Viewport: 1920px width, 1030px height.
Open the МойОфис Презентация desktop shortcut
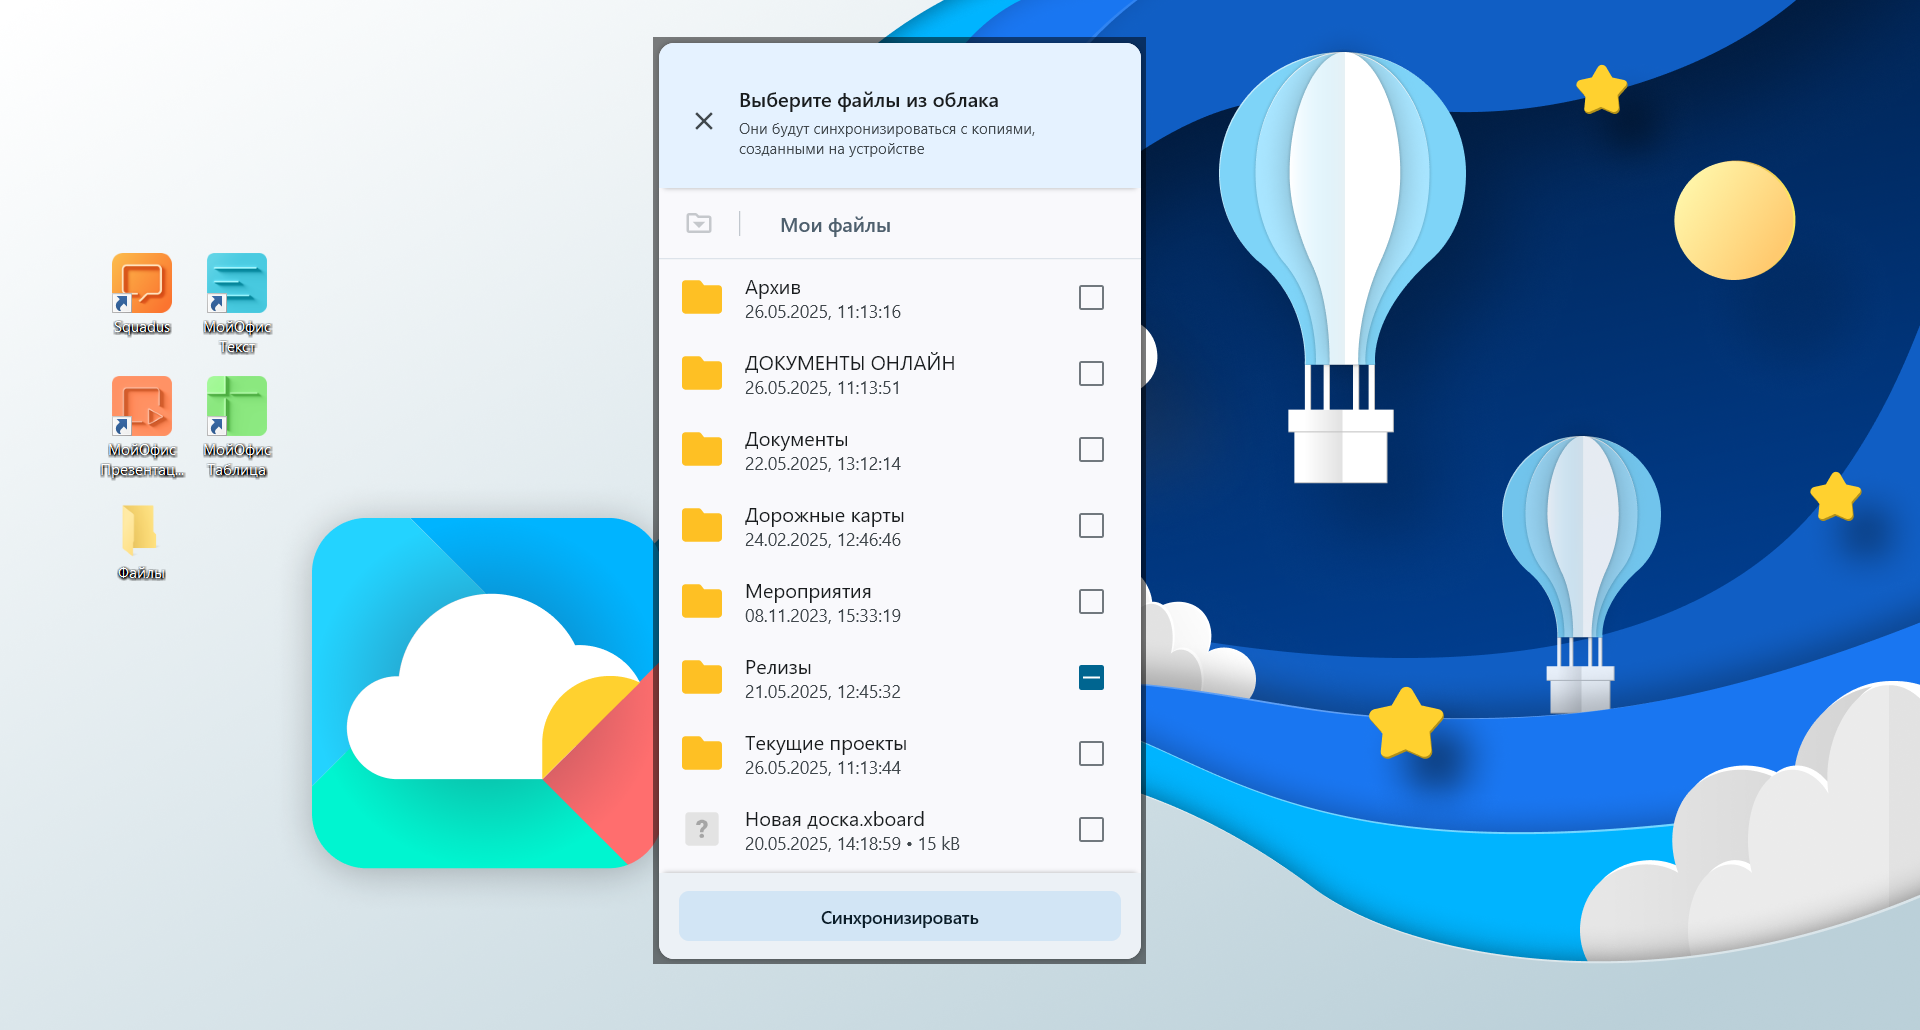[x=142, y=427]
